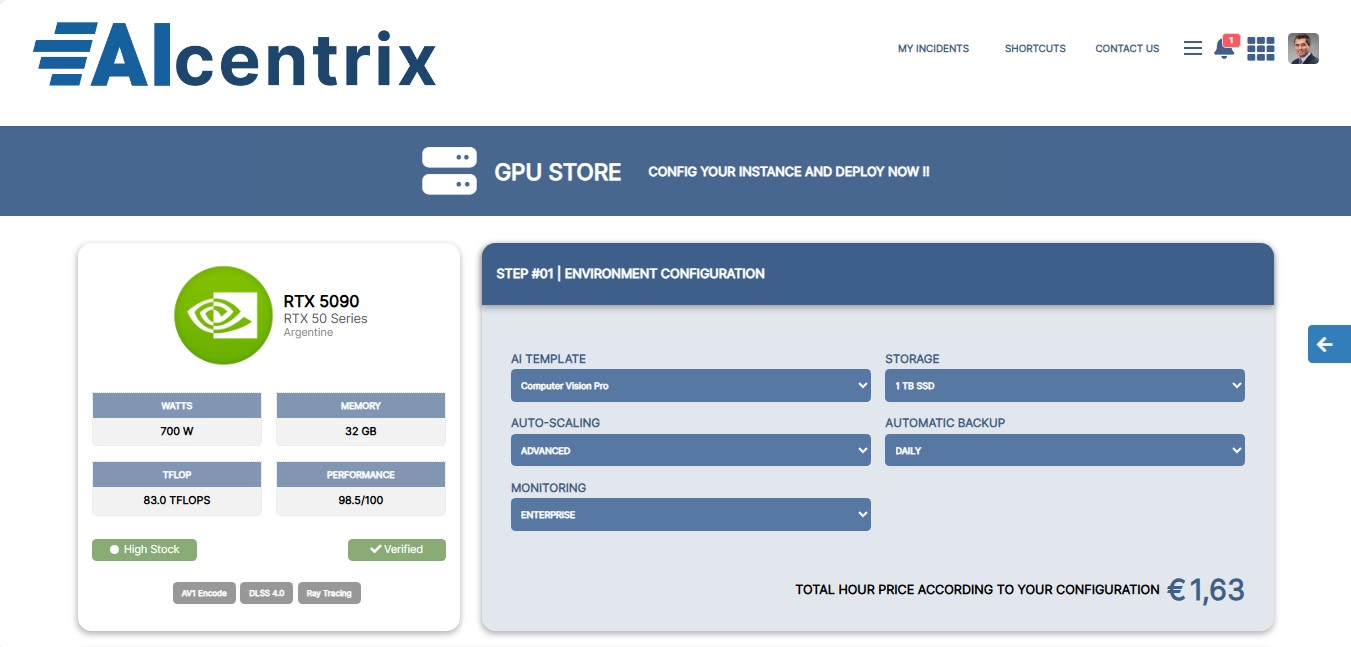Open My Incidents menu item
The width and height of the screenshot is (1351, 647).
(933, 48)
